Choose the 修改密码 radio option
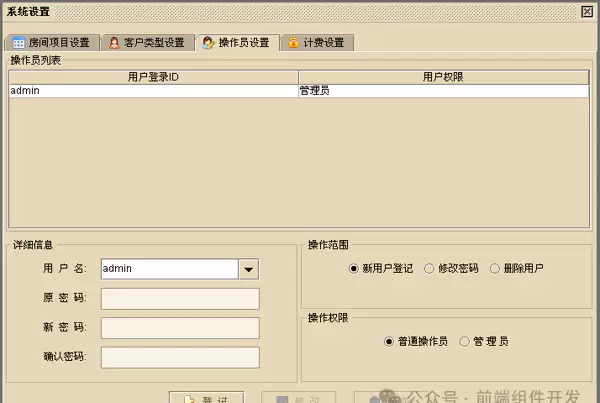Screen dimensions: 600x403 pos(430,269)
